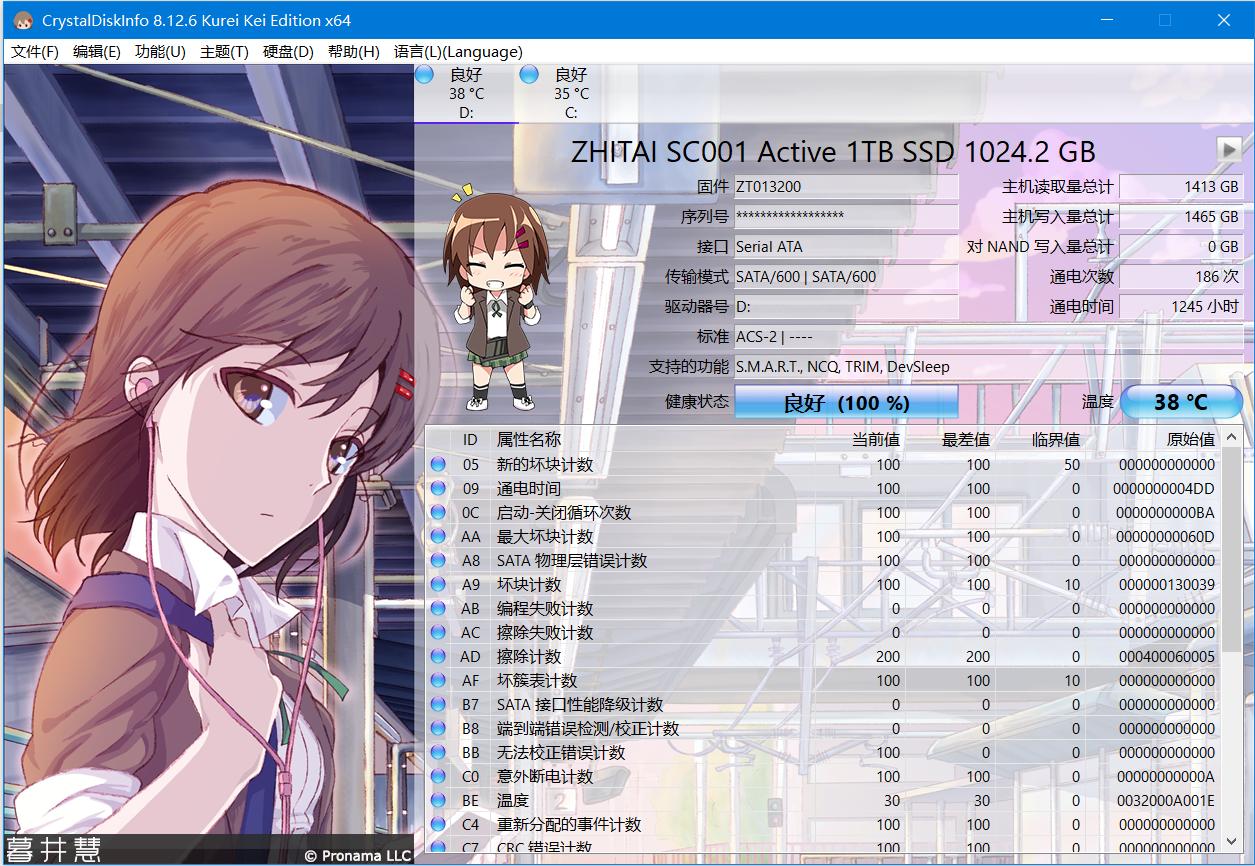
Task: Close the CrystalDiskInfo window
Action: point(1224,20)
